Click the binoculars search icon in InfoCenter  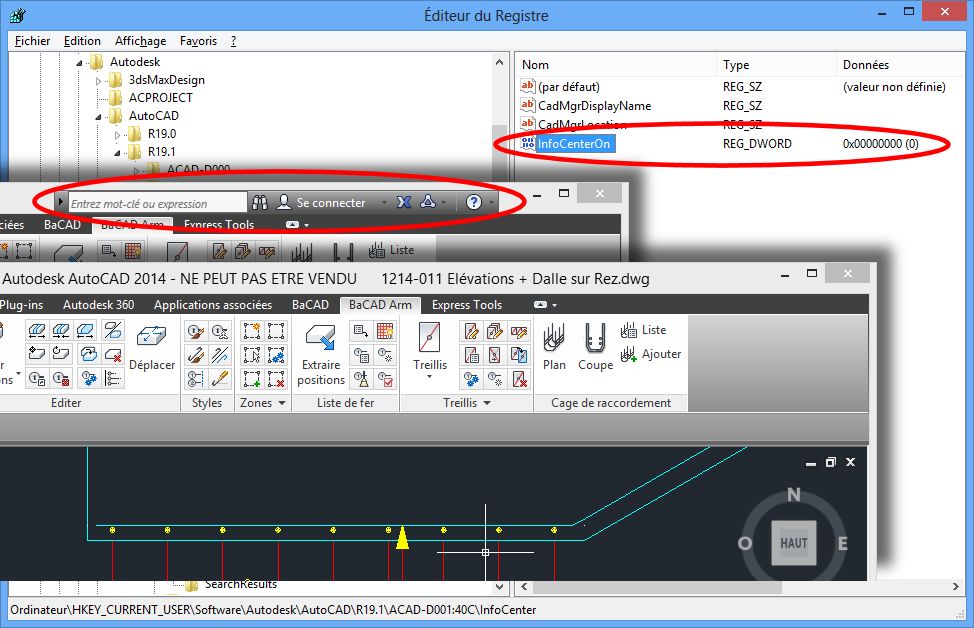click(260, 203)
